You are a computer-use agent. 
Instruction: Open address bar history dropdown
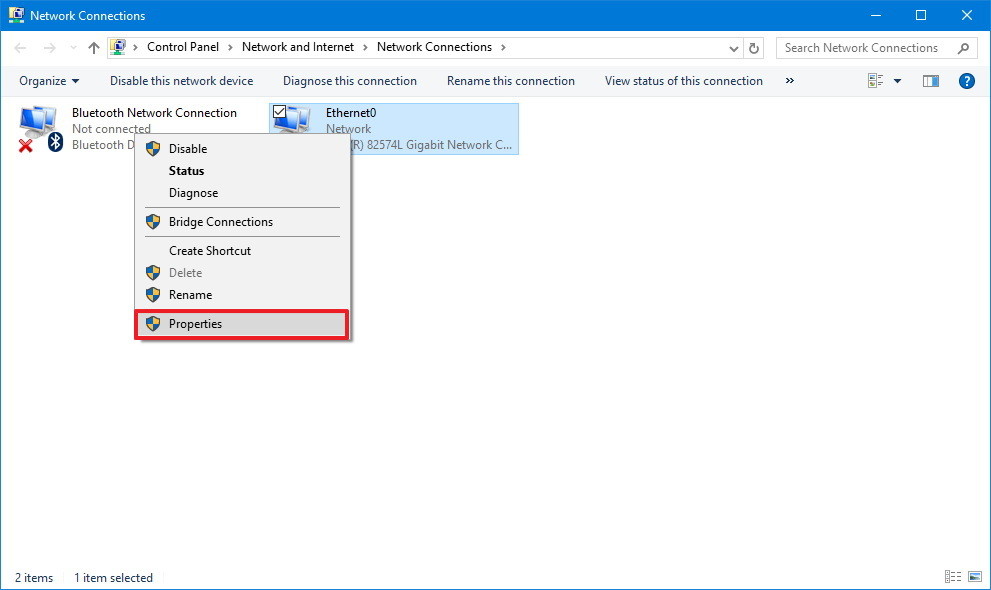tap(734, 47)
